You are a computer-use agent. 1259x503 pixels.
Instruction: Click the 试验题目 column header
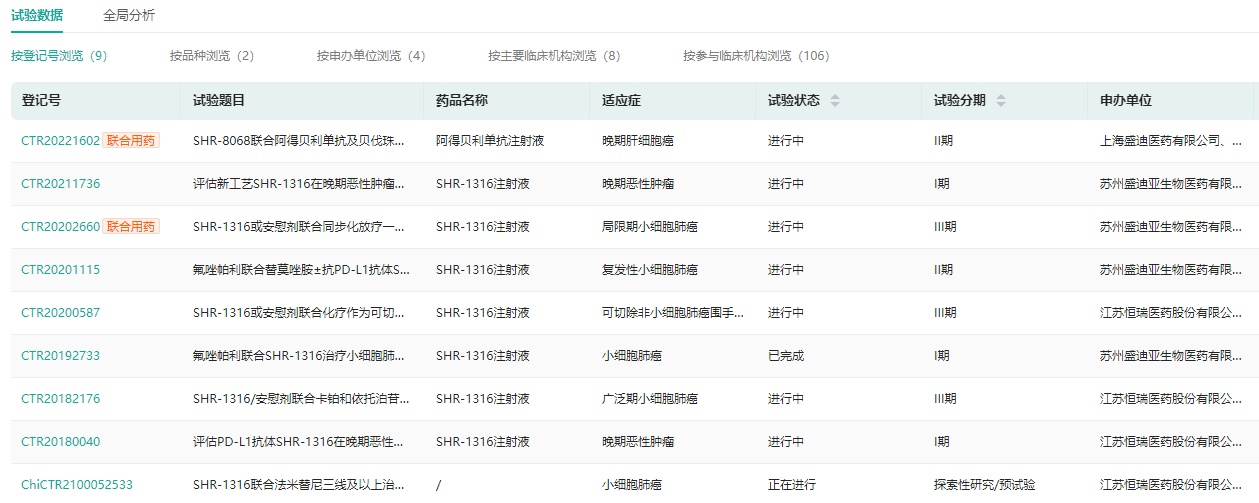click(219, 101)
